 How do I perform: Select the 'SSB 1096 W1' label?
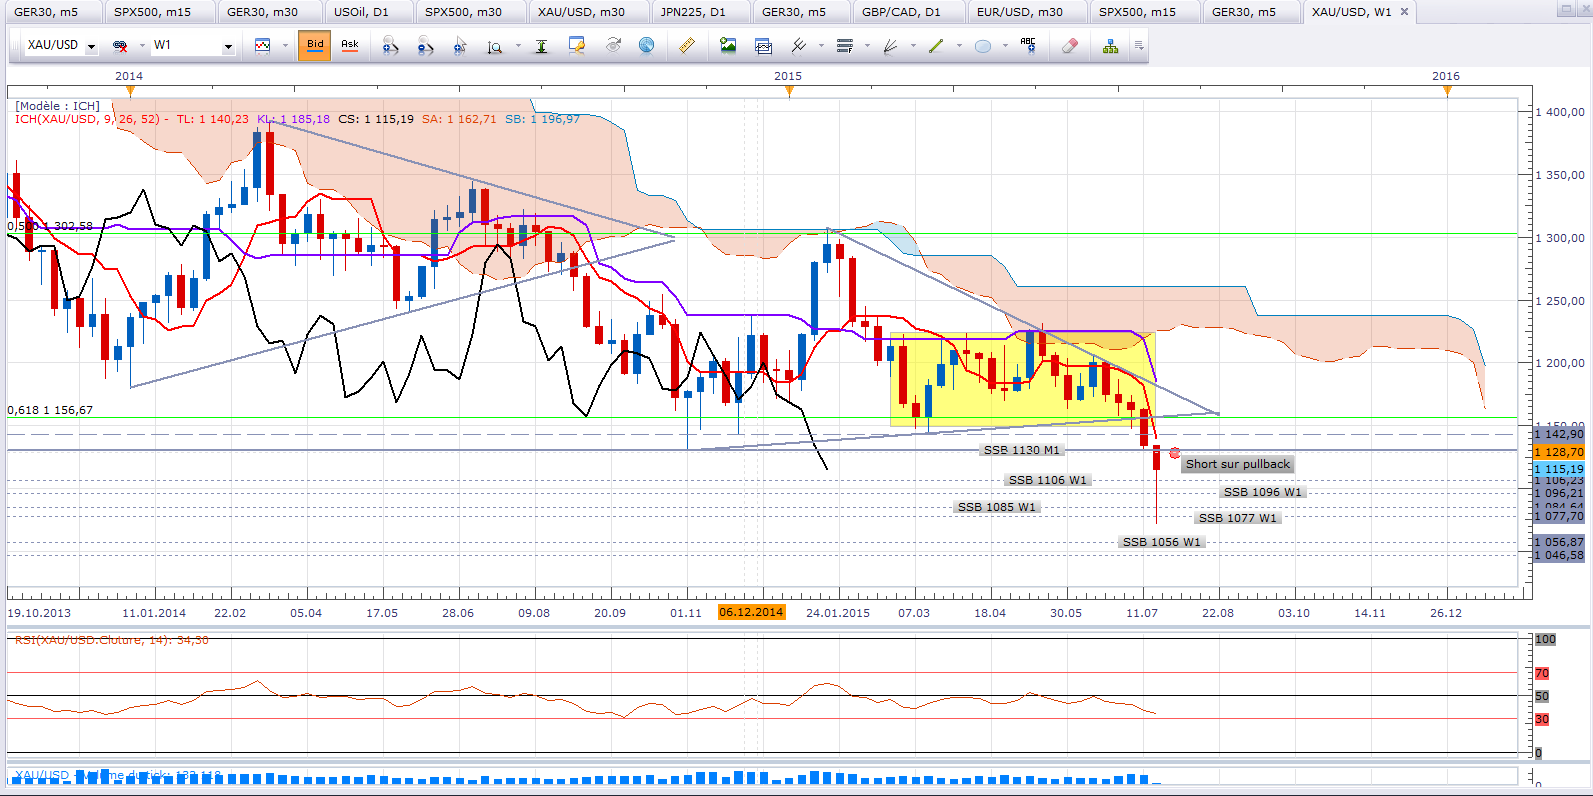click(x=1263, y=492)
